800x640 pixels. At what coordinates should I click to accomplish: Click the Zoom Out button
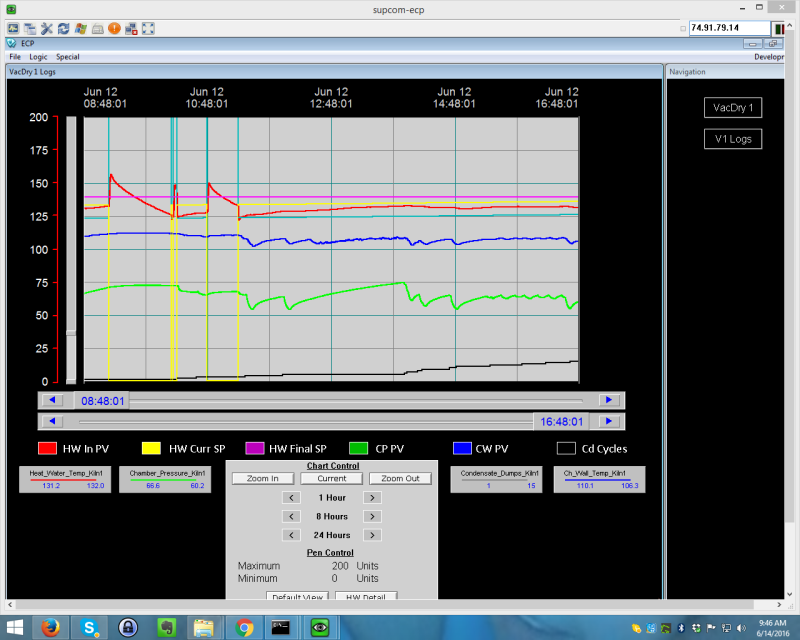(x=400, y=478)
